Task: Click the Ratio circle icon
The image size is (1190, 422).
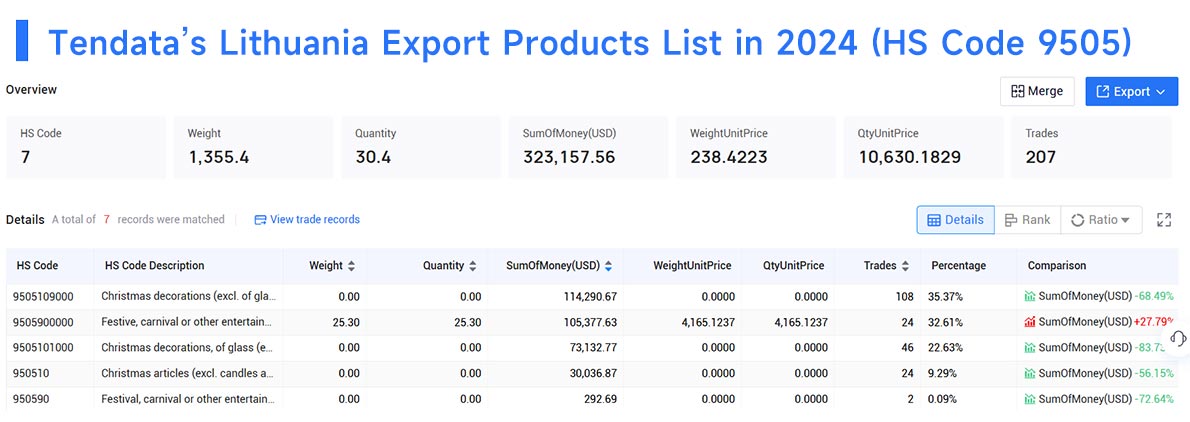Action: 1077,219
